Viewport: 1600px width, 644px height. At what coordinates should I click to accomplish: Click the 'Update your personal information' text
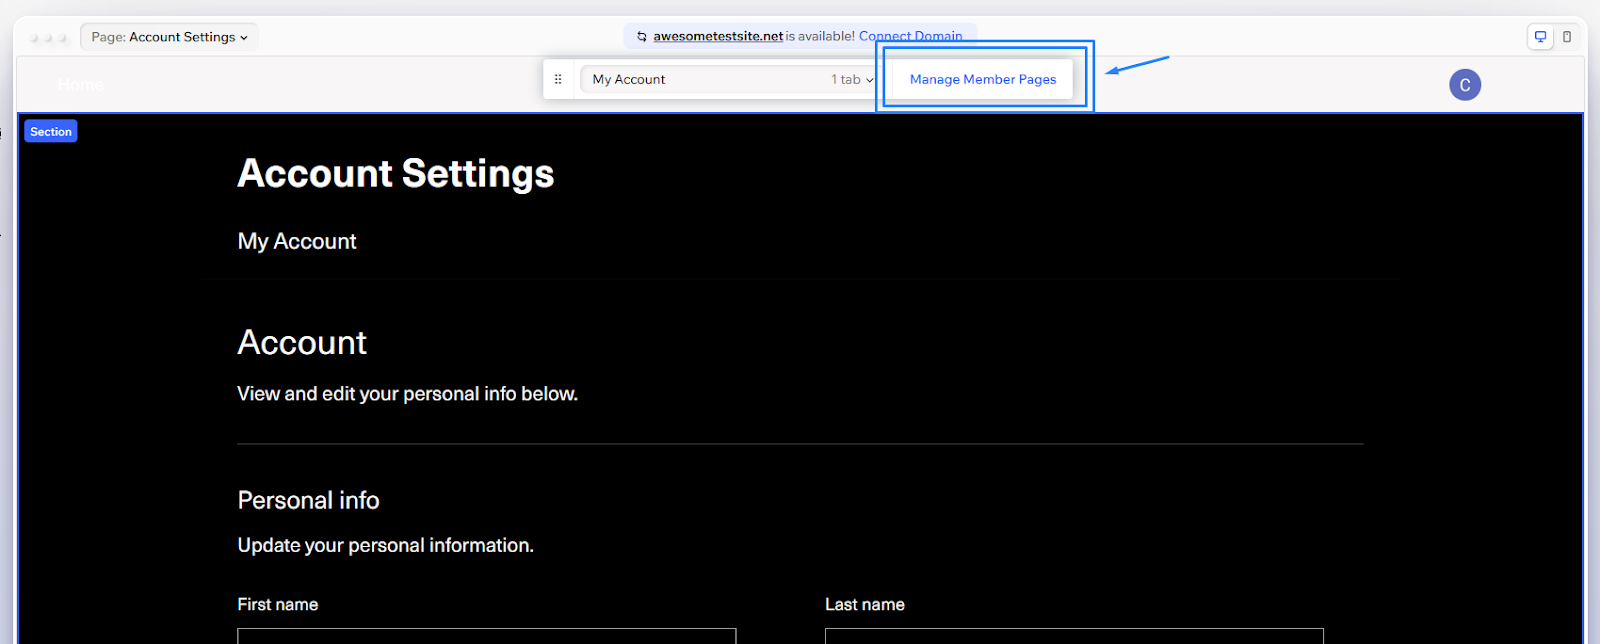click(x=385, y=545)
